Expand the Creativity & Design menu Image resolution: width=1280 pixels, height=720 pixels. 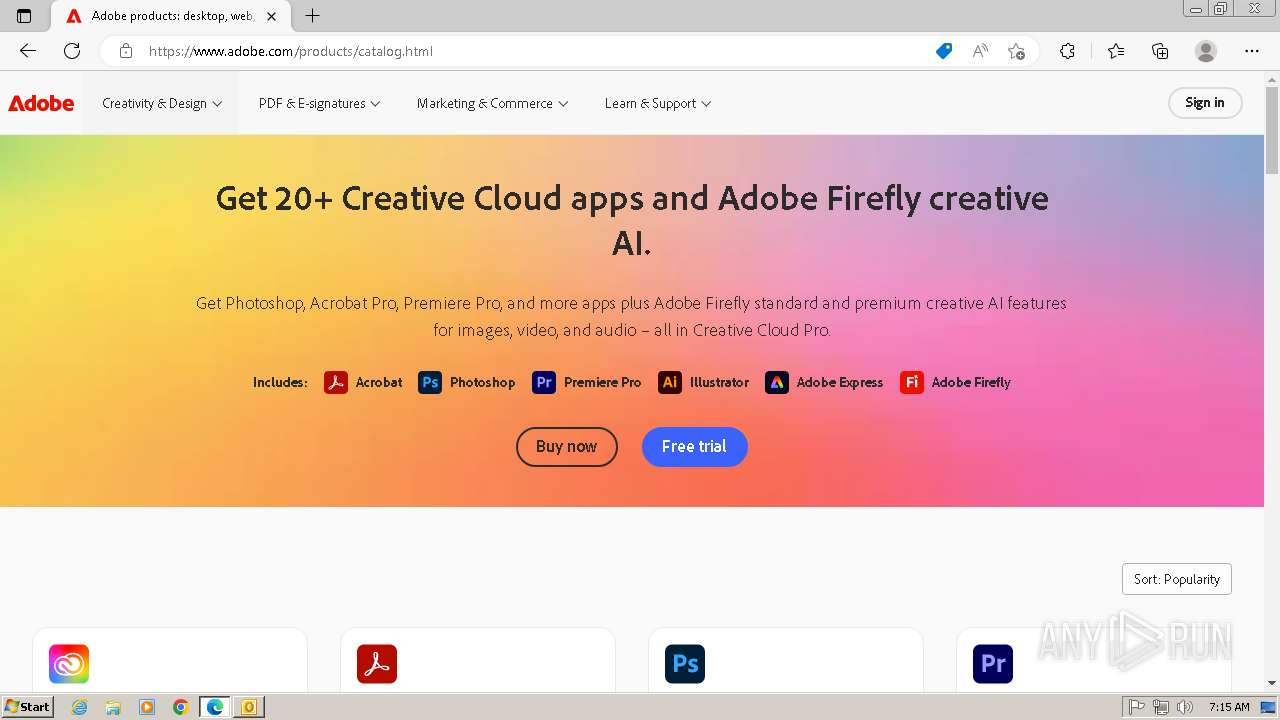click(x=162, y=103)
